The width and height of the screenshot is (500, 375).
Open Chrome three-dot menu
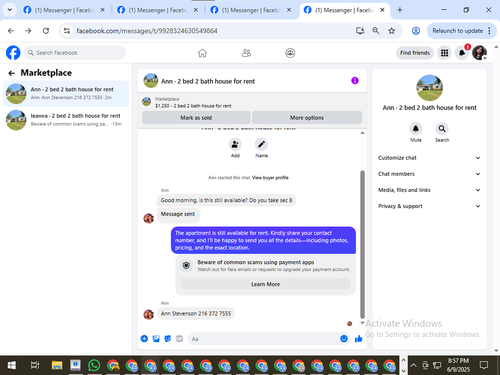pos(489,31)
